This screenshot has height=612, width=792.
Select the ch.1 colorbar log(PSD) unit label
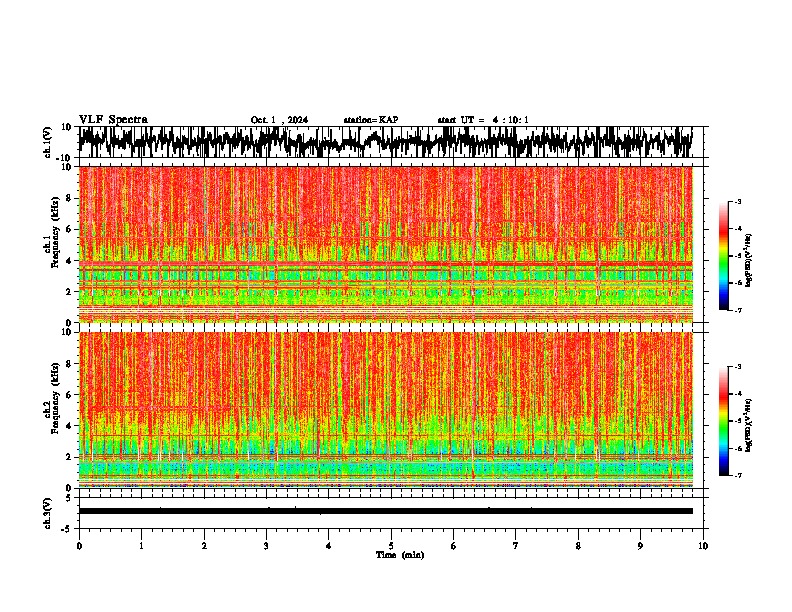(748, 261)
